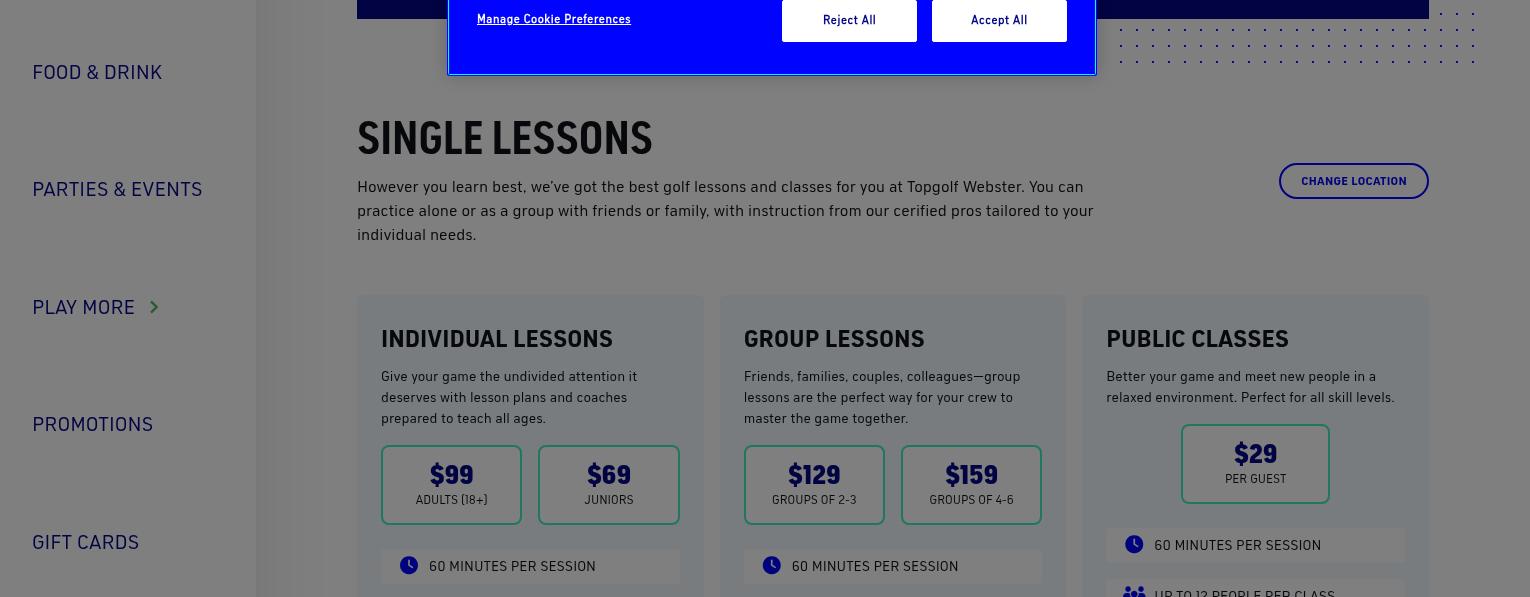Choose $69 Juniors price box
This screenshot has height=597, width=1530.
(608, 484)
